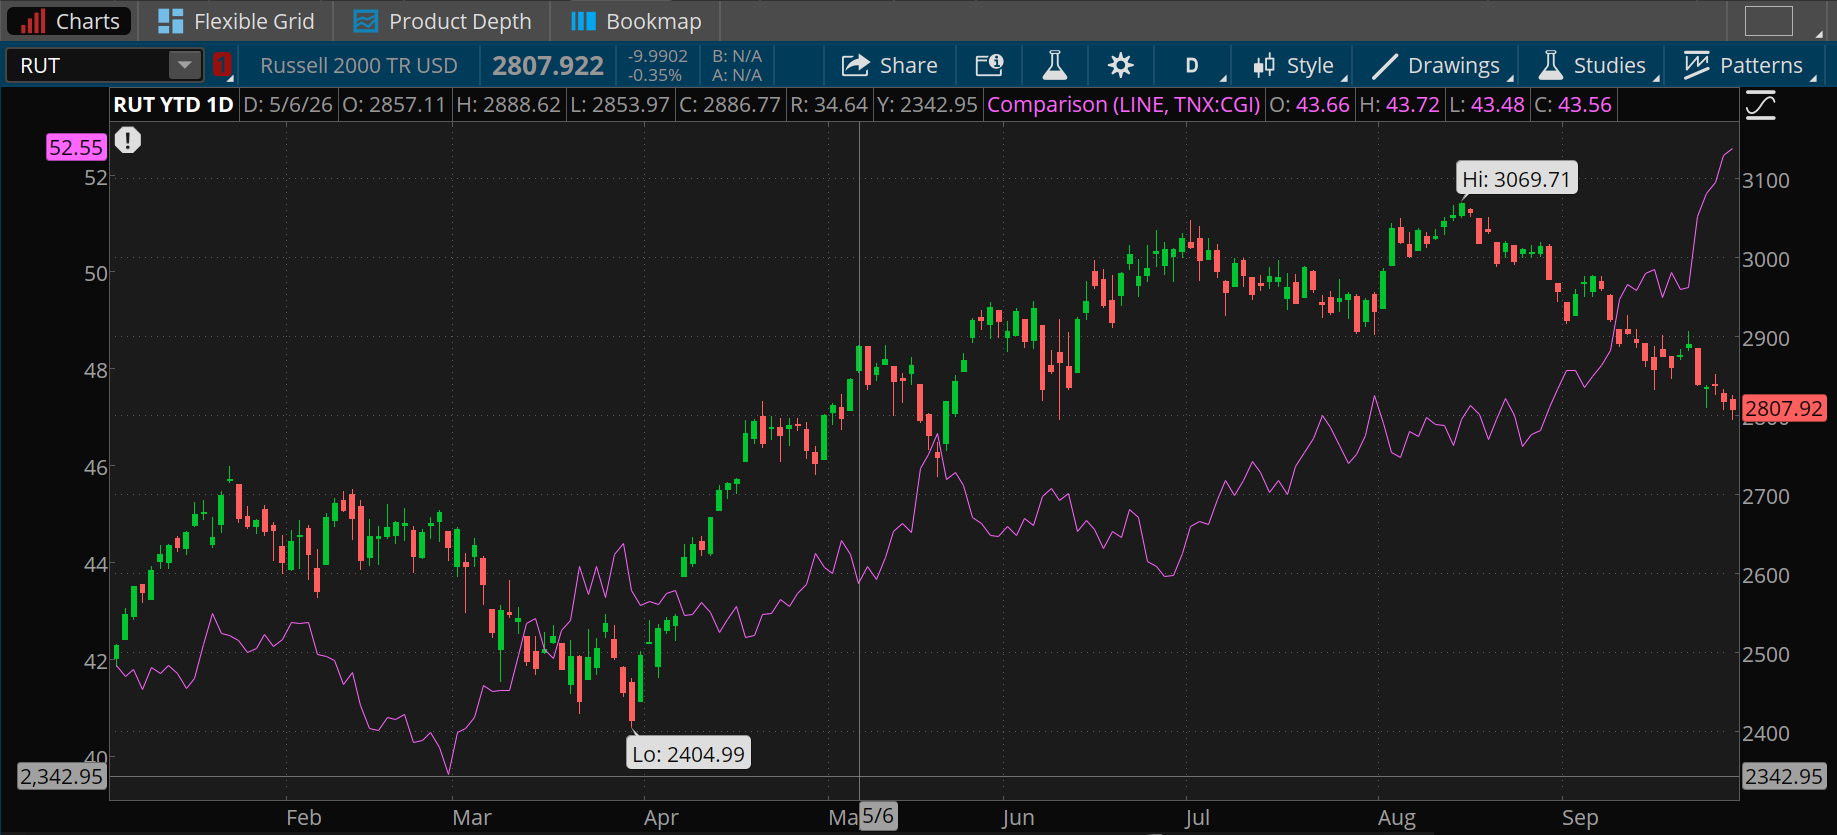The image size is (1837, 835).
Task: Expand the symbol selector dropdown arrow
Action: pos(185,66)
